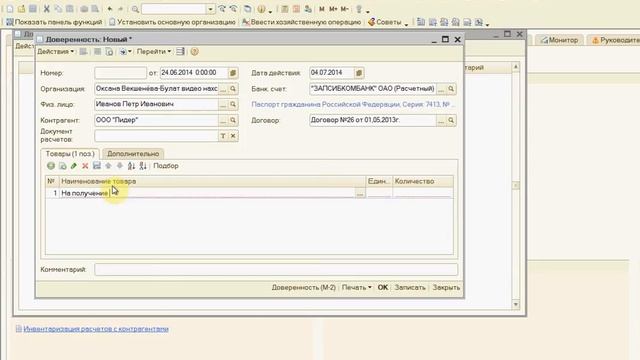Click Установить основную организацию
The width and height of the screenshot is (640, 360).
(172, 22)
